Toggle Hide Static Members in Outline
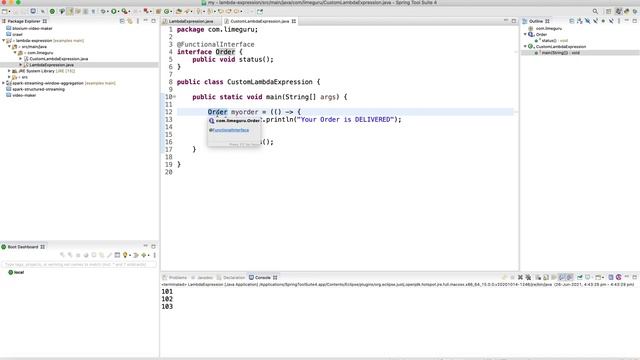The width and height of the screenshot is (640, 360). [596, 21]
